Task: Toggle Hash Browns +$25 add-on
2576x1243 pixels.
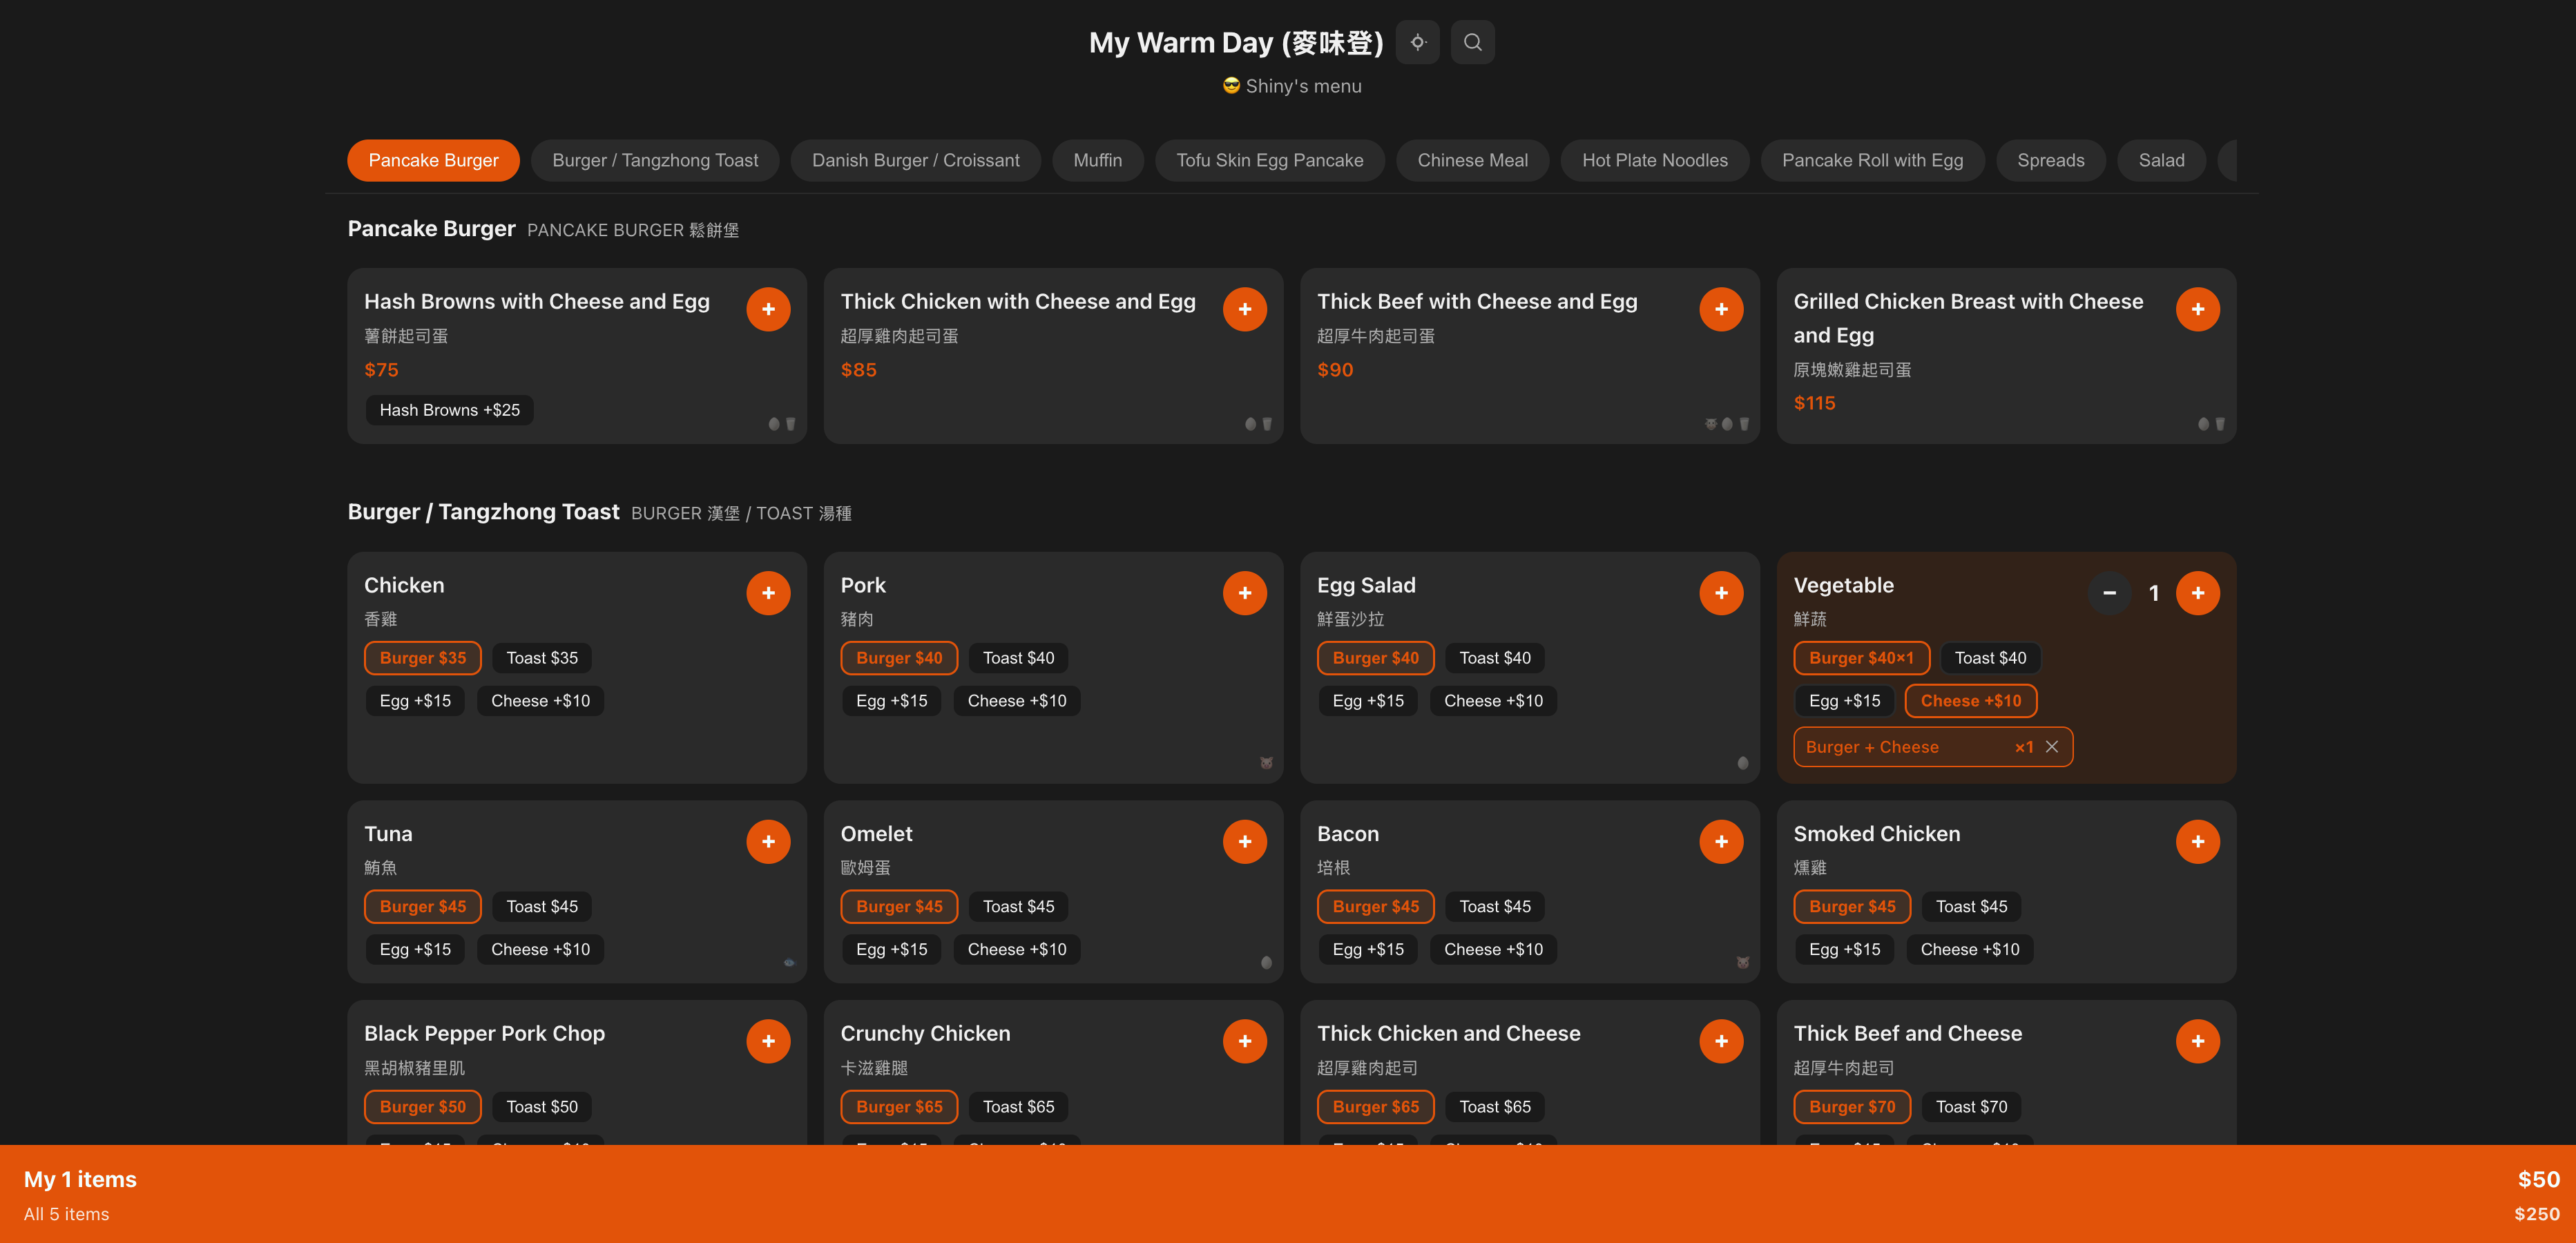Action: click(449, 410)
